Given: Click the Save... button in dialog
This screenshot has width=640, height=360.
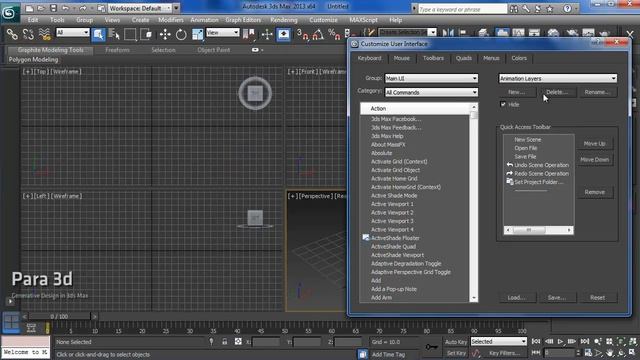Looking at the screenshot, I should 557,298.
